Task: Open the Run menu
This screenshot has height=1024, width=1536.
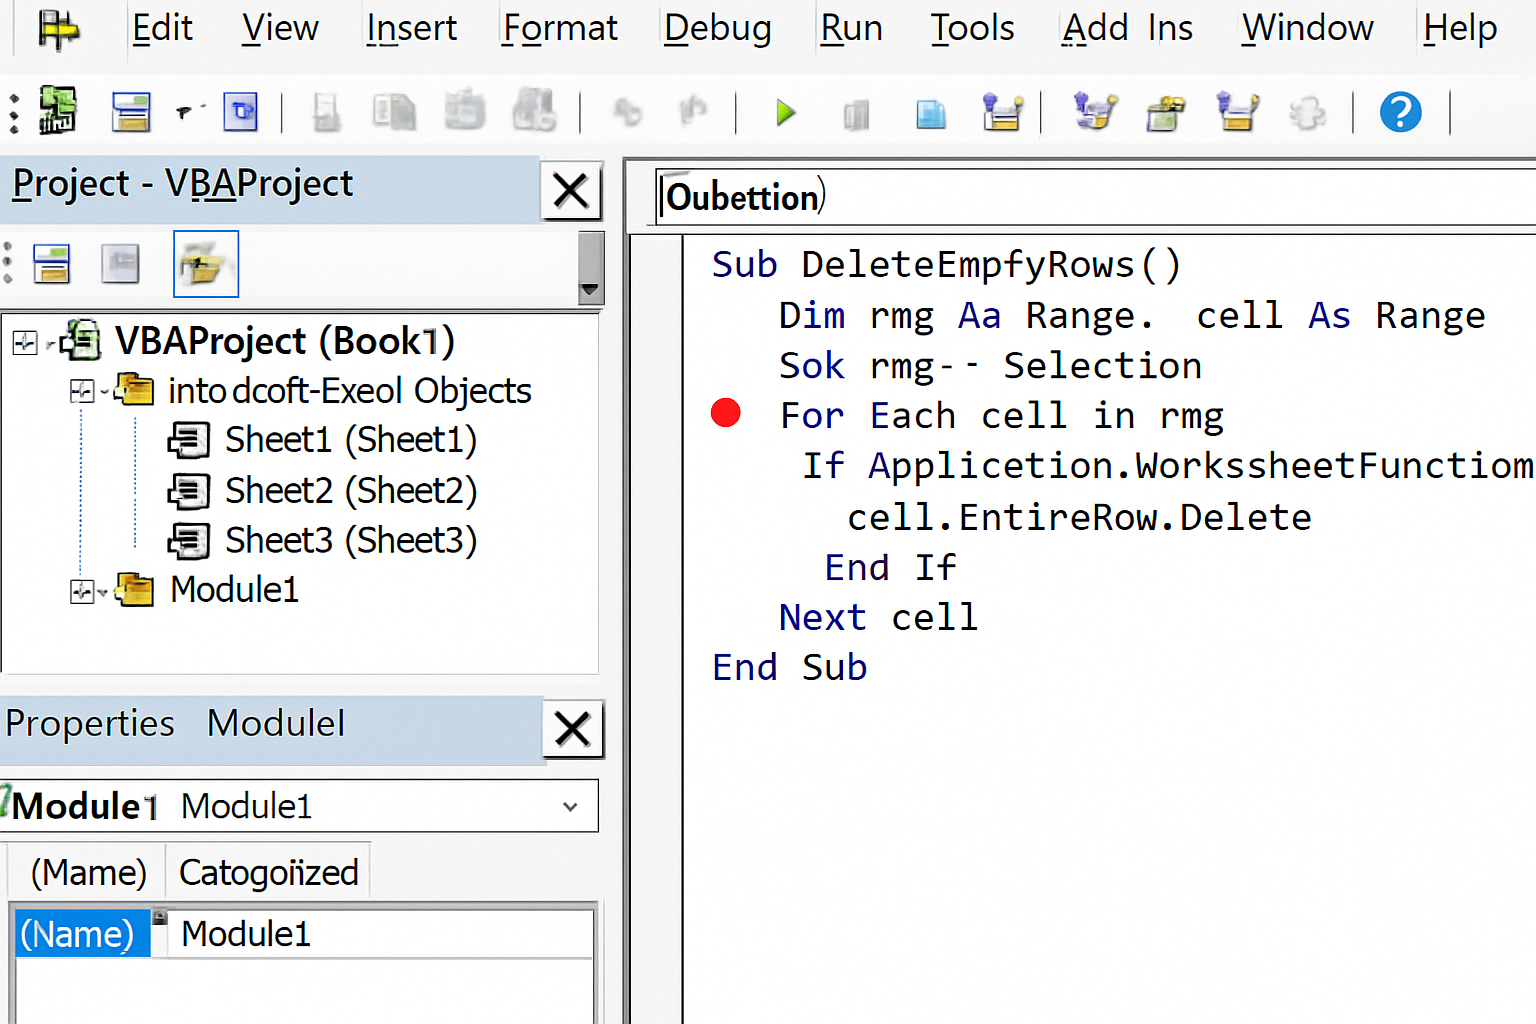Action: pyautogui.click(x=851, y=28)
